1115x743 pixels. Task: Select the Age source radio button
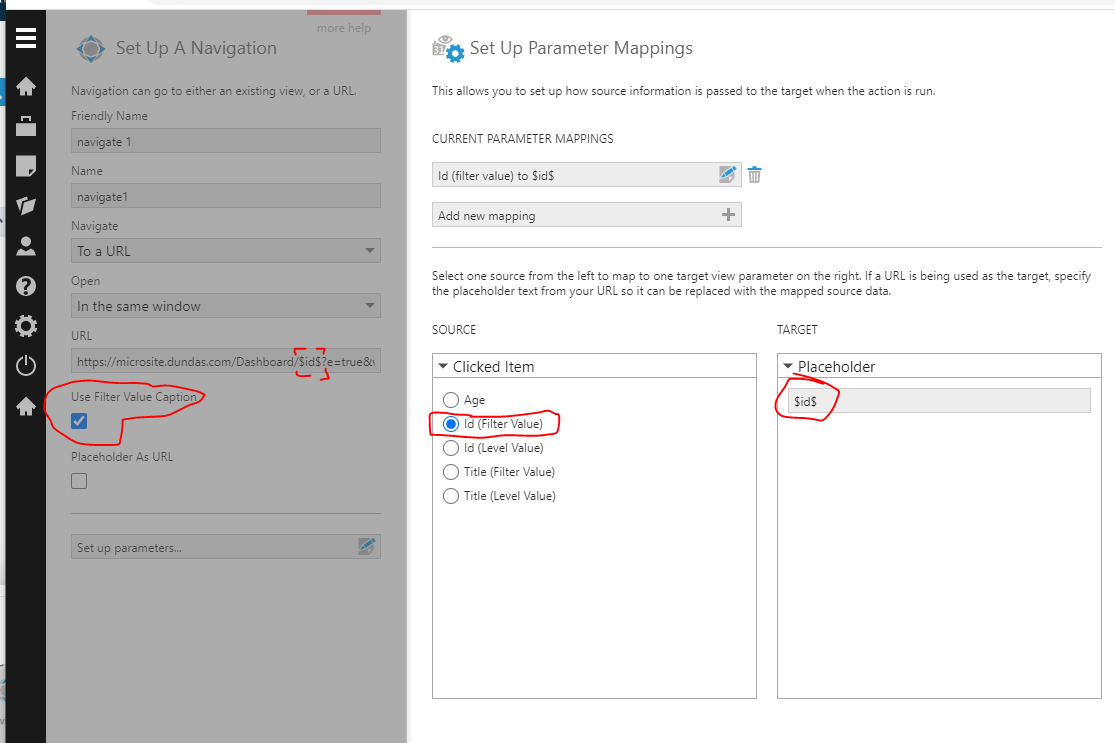[451, 400]
